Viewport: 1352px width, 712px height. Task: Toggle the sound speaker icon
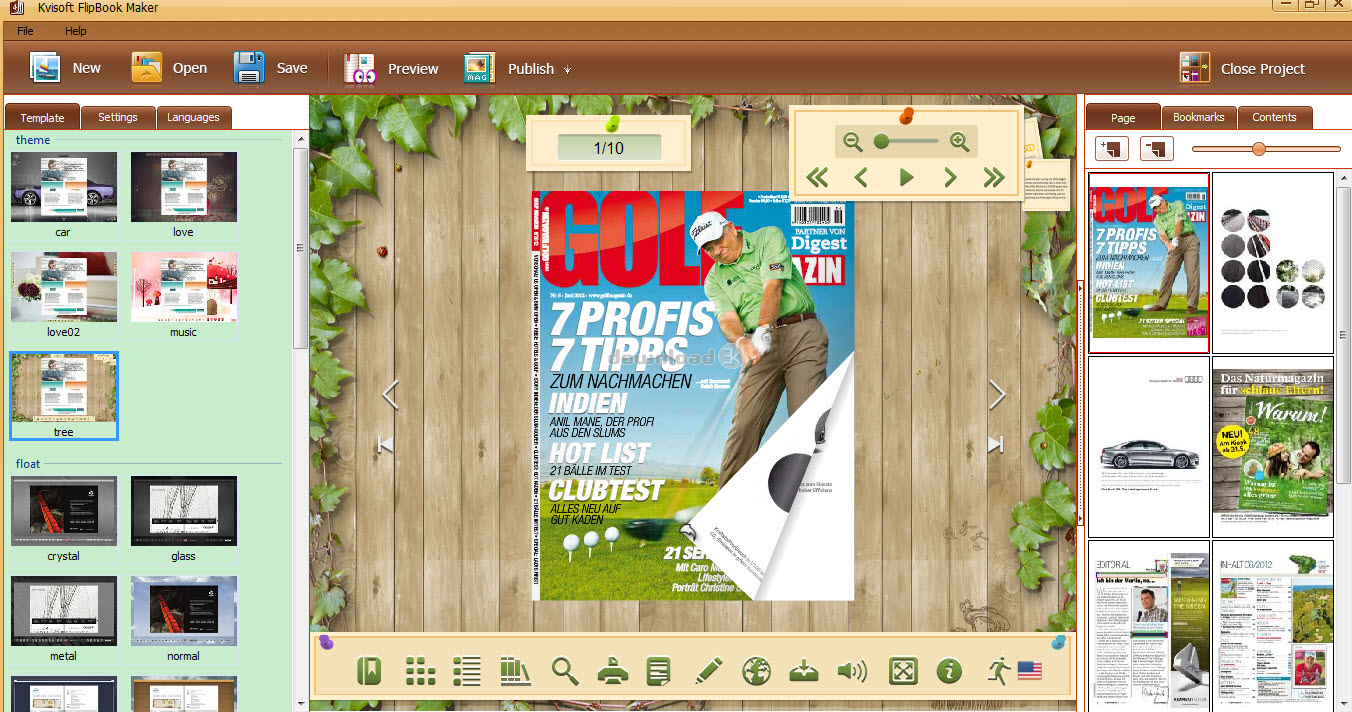click(x=852, y=671)
